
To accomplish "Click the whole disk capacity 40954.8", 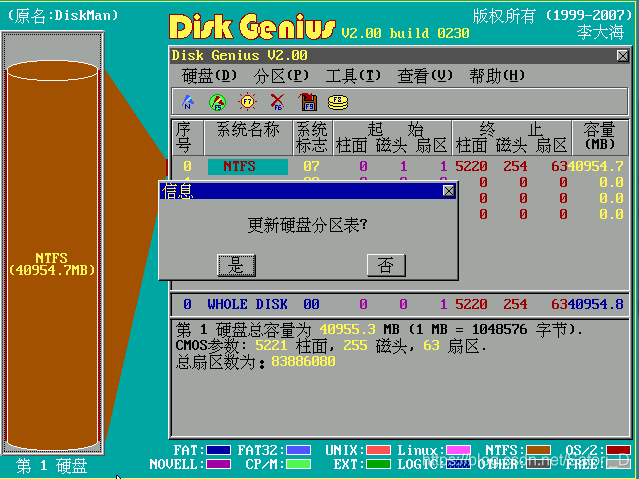I will [595, 304].
